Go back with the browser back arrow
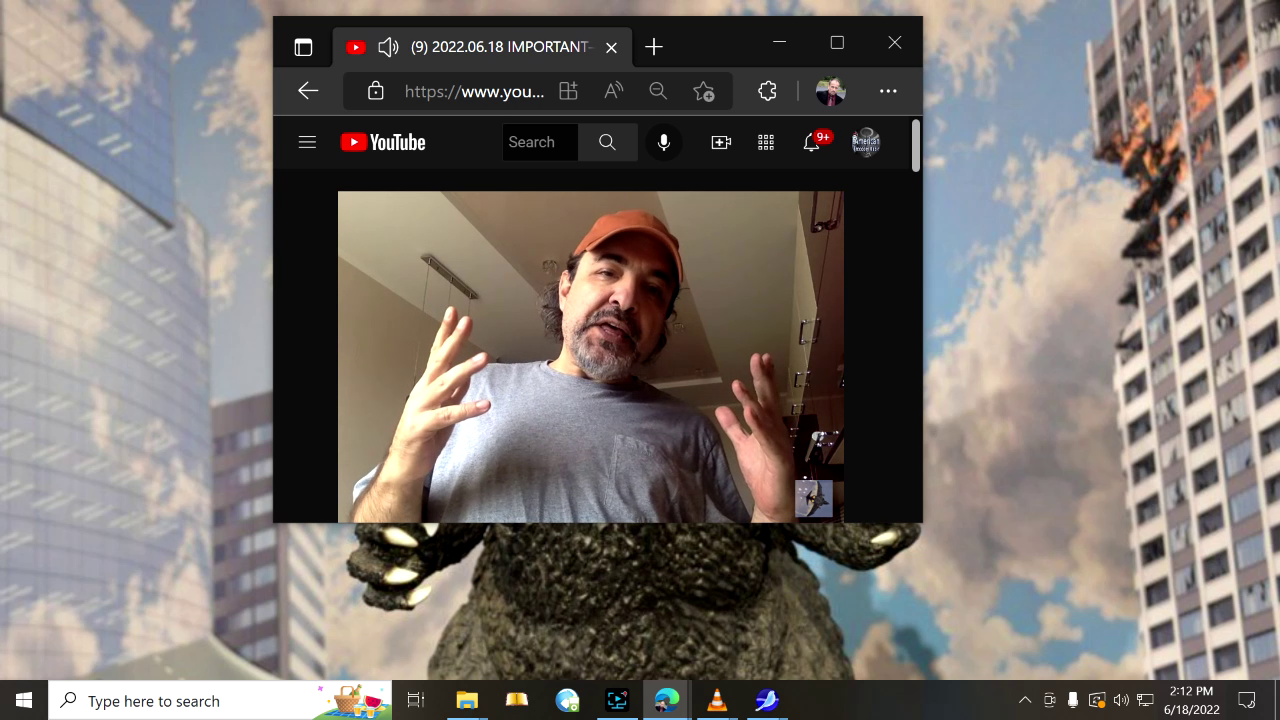Screen dimensions: 1280x720 pyautogui.click(x=308, y=91)
